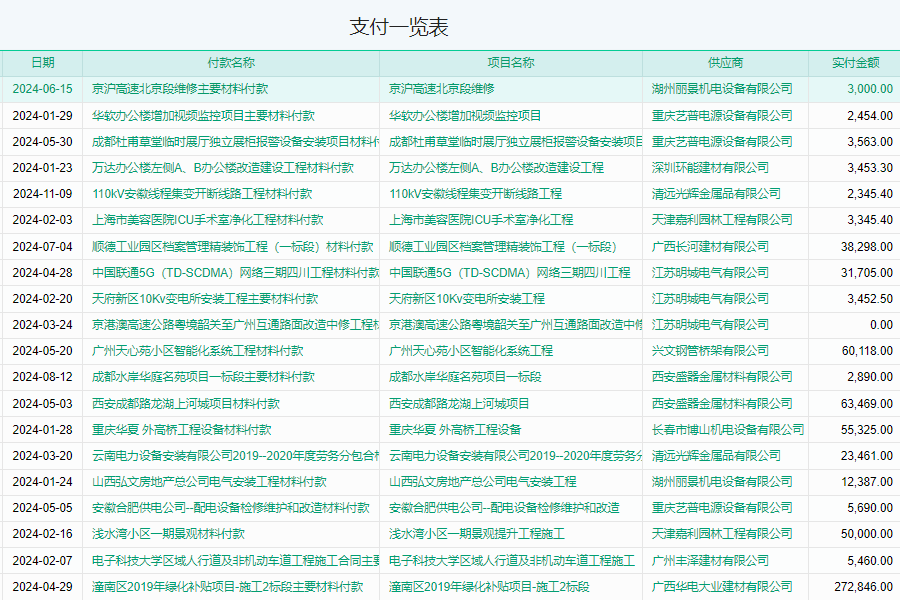Open project link 天府新区10Kv变电所安装工程
900x600 pixels.
click(x=467, y=299)
